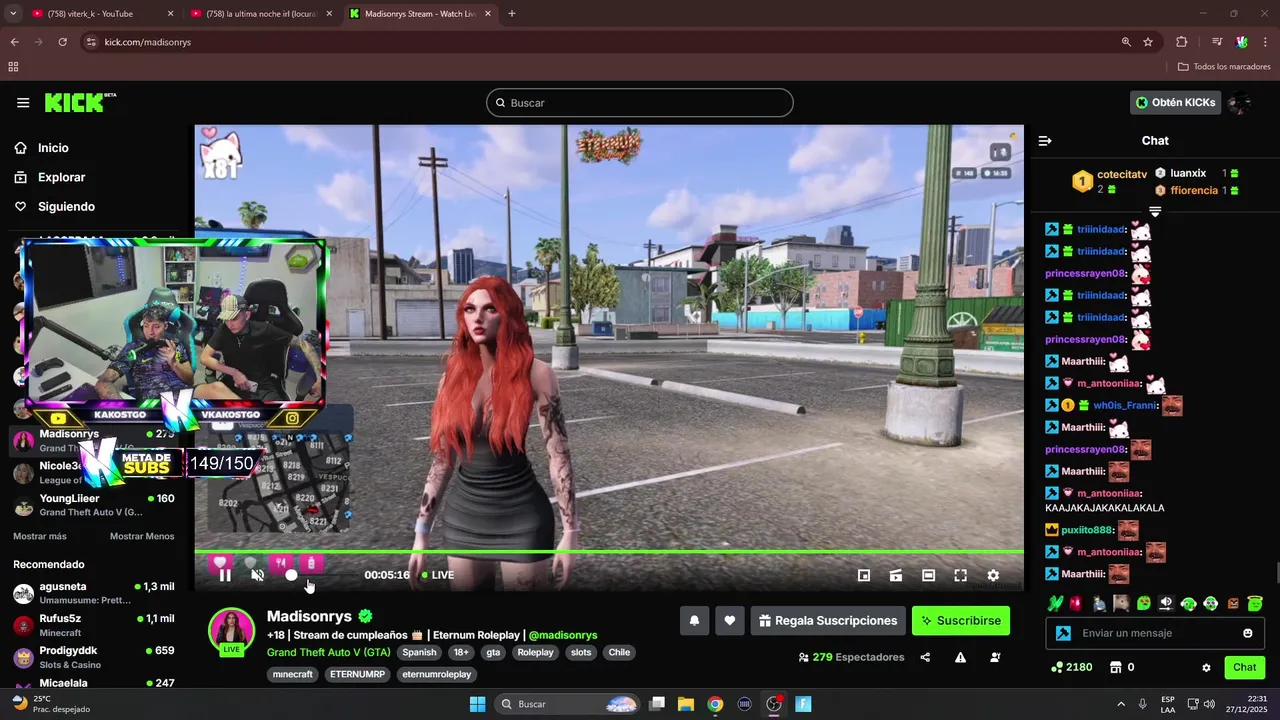
Task: Open YoungLiieer channel in sidebar
Action: coord(94,505)
